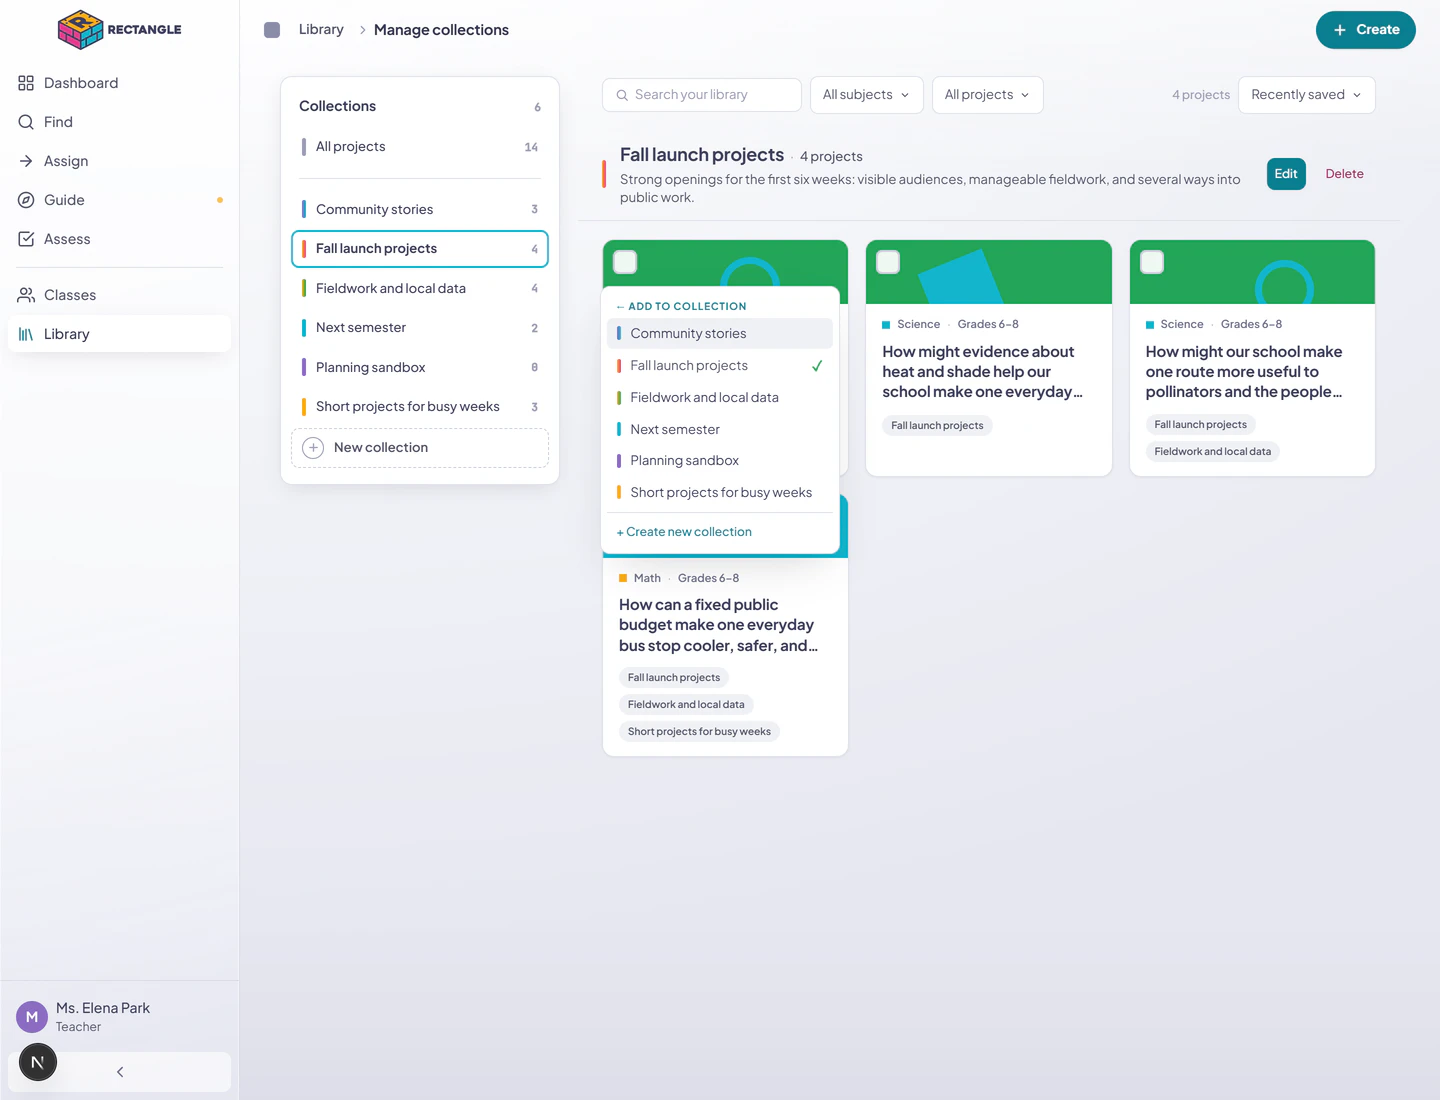Open the All subjects dropdown
Screen dimensions: 1440x1100
click(x=866, y=95)
